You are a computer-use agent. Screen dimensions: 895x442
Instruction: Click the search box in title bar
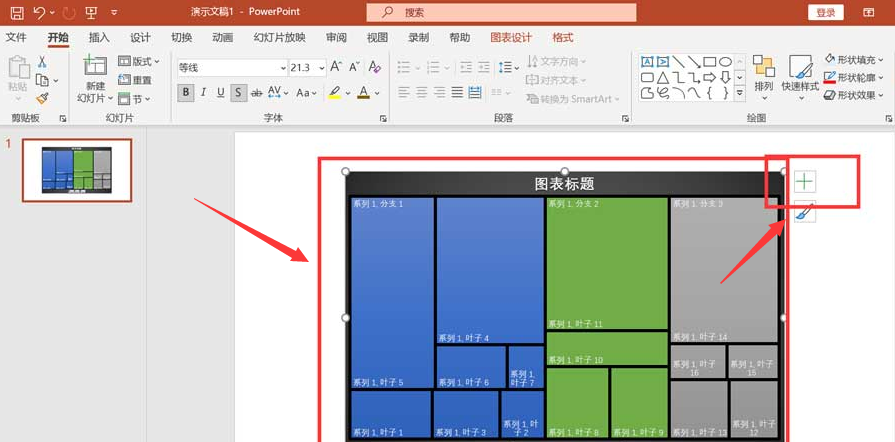click(x=501, y=13)
